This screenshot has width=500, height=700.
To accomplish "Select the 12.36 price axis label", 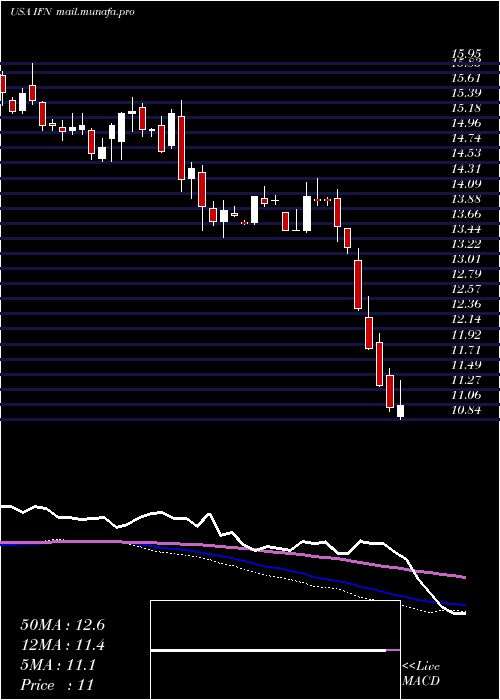I will (x=466, y=304).
